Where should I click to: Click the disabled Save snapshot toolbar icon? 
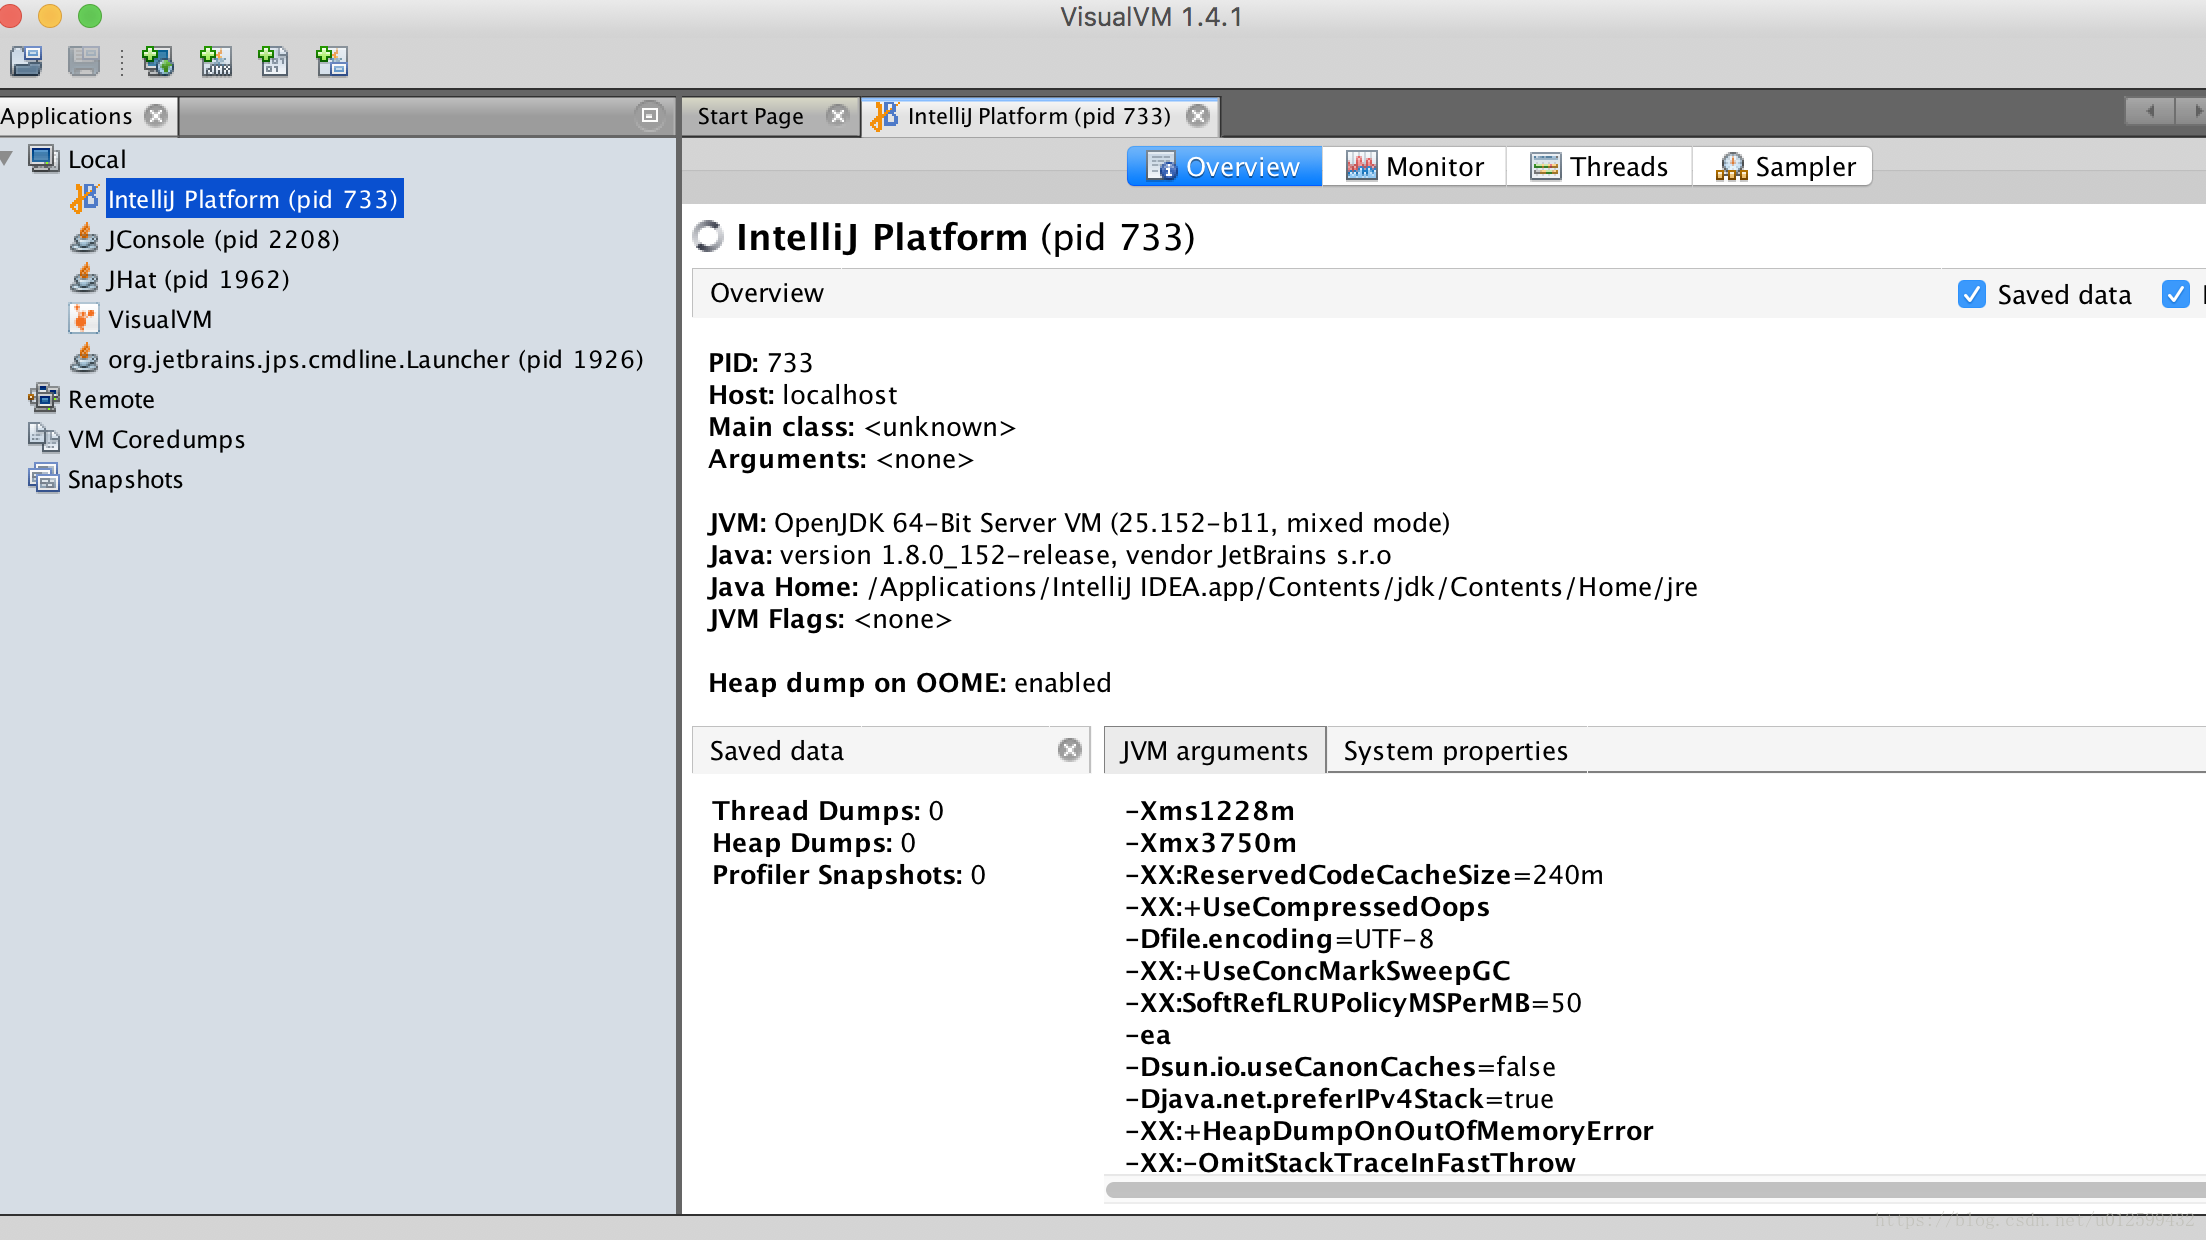coord(84,62)
